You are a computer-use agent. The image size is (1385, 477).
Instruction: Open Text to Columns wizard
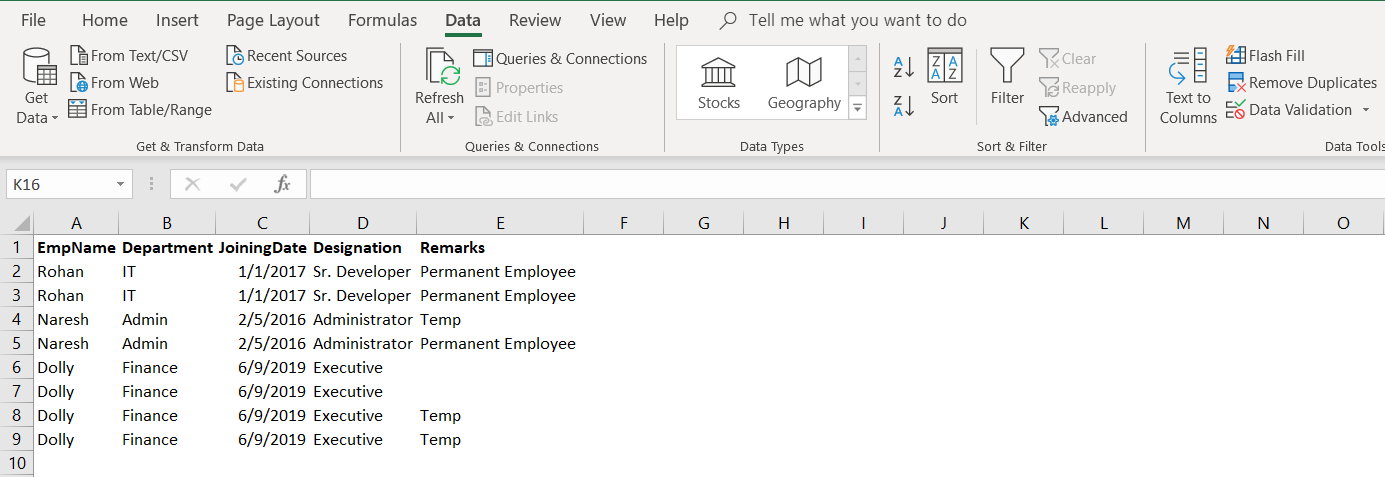(1188, 86)
